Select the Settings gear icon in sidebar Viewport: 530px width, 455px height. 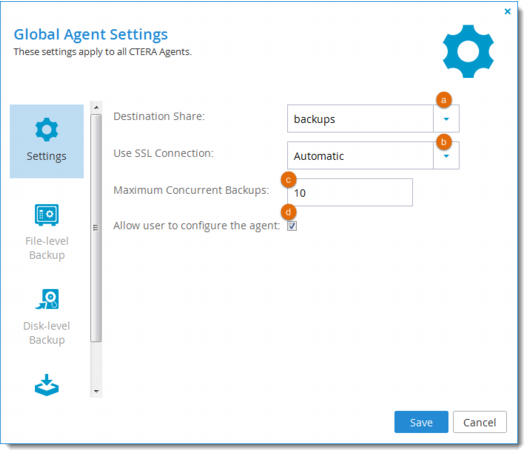point(47,129)
